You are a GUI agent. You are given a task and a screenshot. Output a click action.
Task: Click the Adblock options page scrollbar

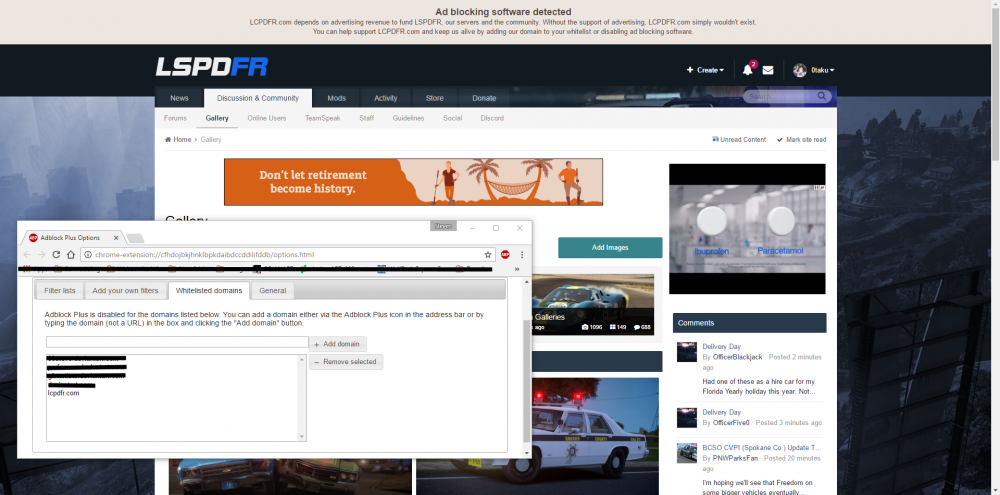pyautogui.click(x=526, y=383)
